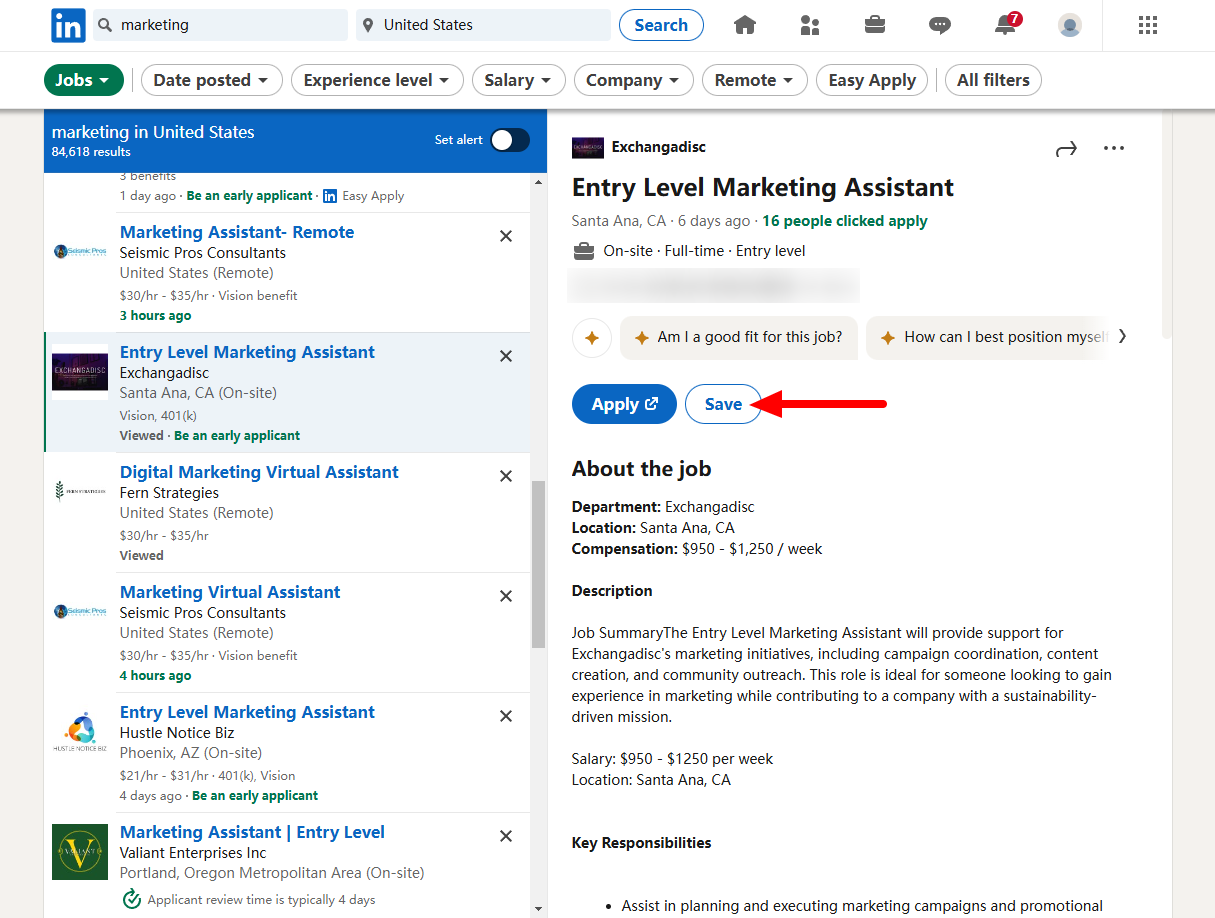Open the three-dot menu for the job
The width and height of the screenshot is (1215, 918).
coord(1114,147)
